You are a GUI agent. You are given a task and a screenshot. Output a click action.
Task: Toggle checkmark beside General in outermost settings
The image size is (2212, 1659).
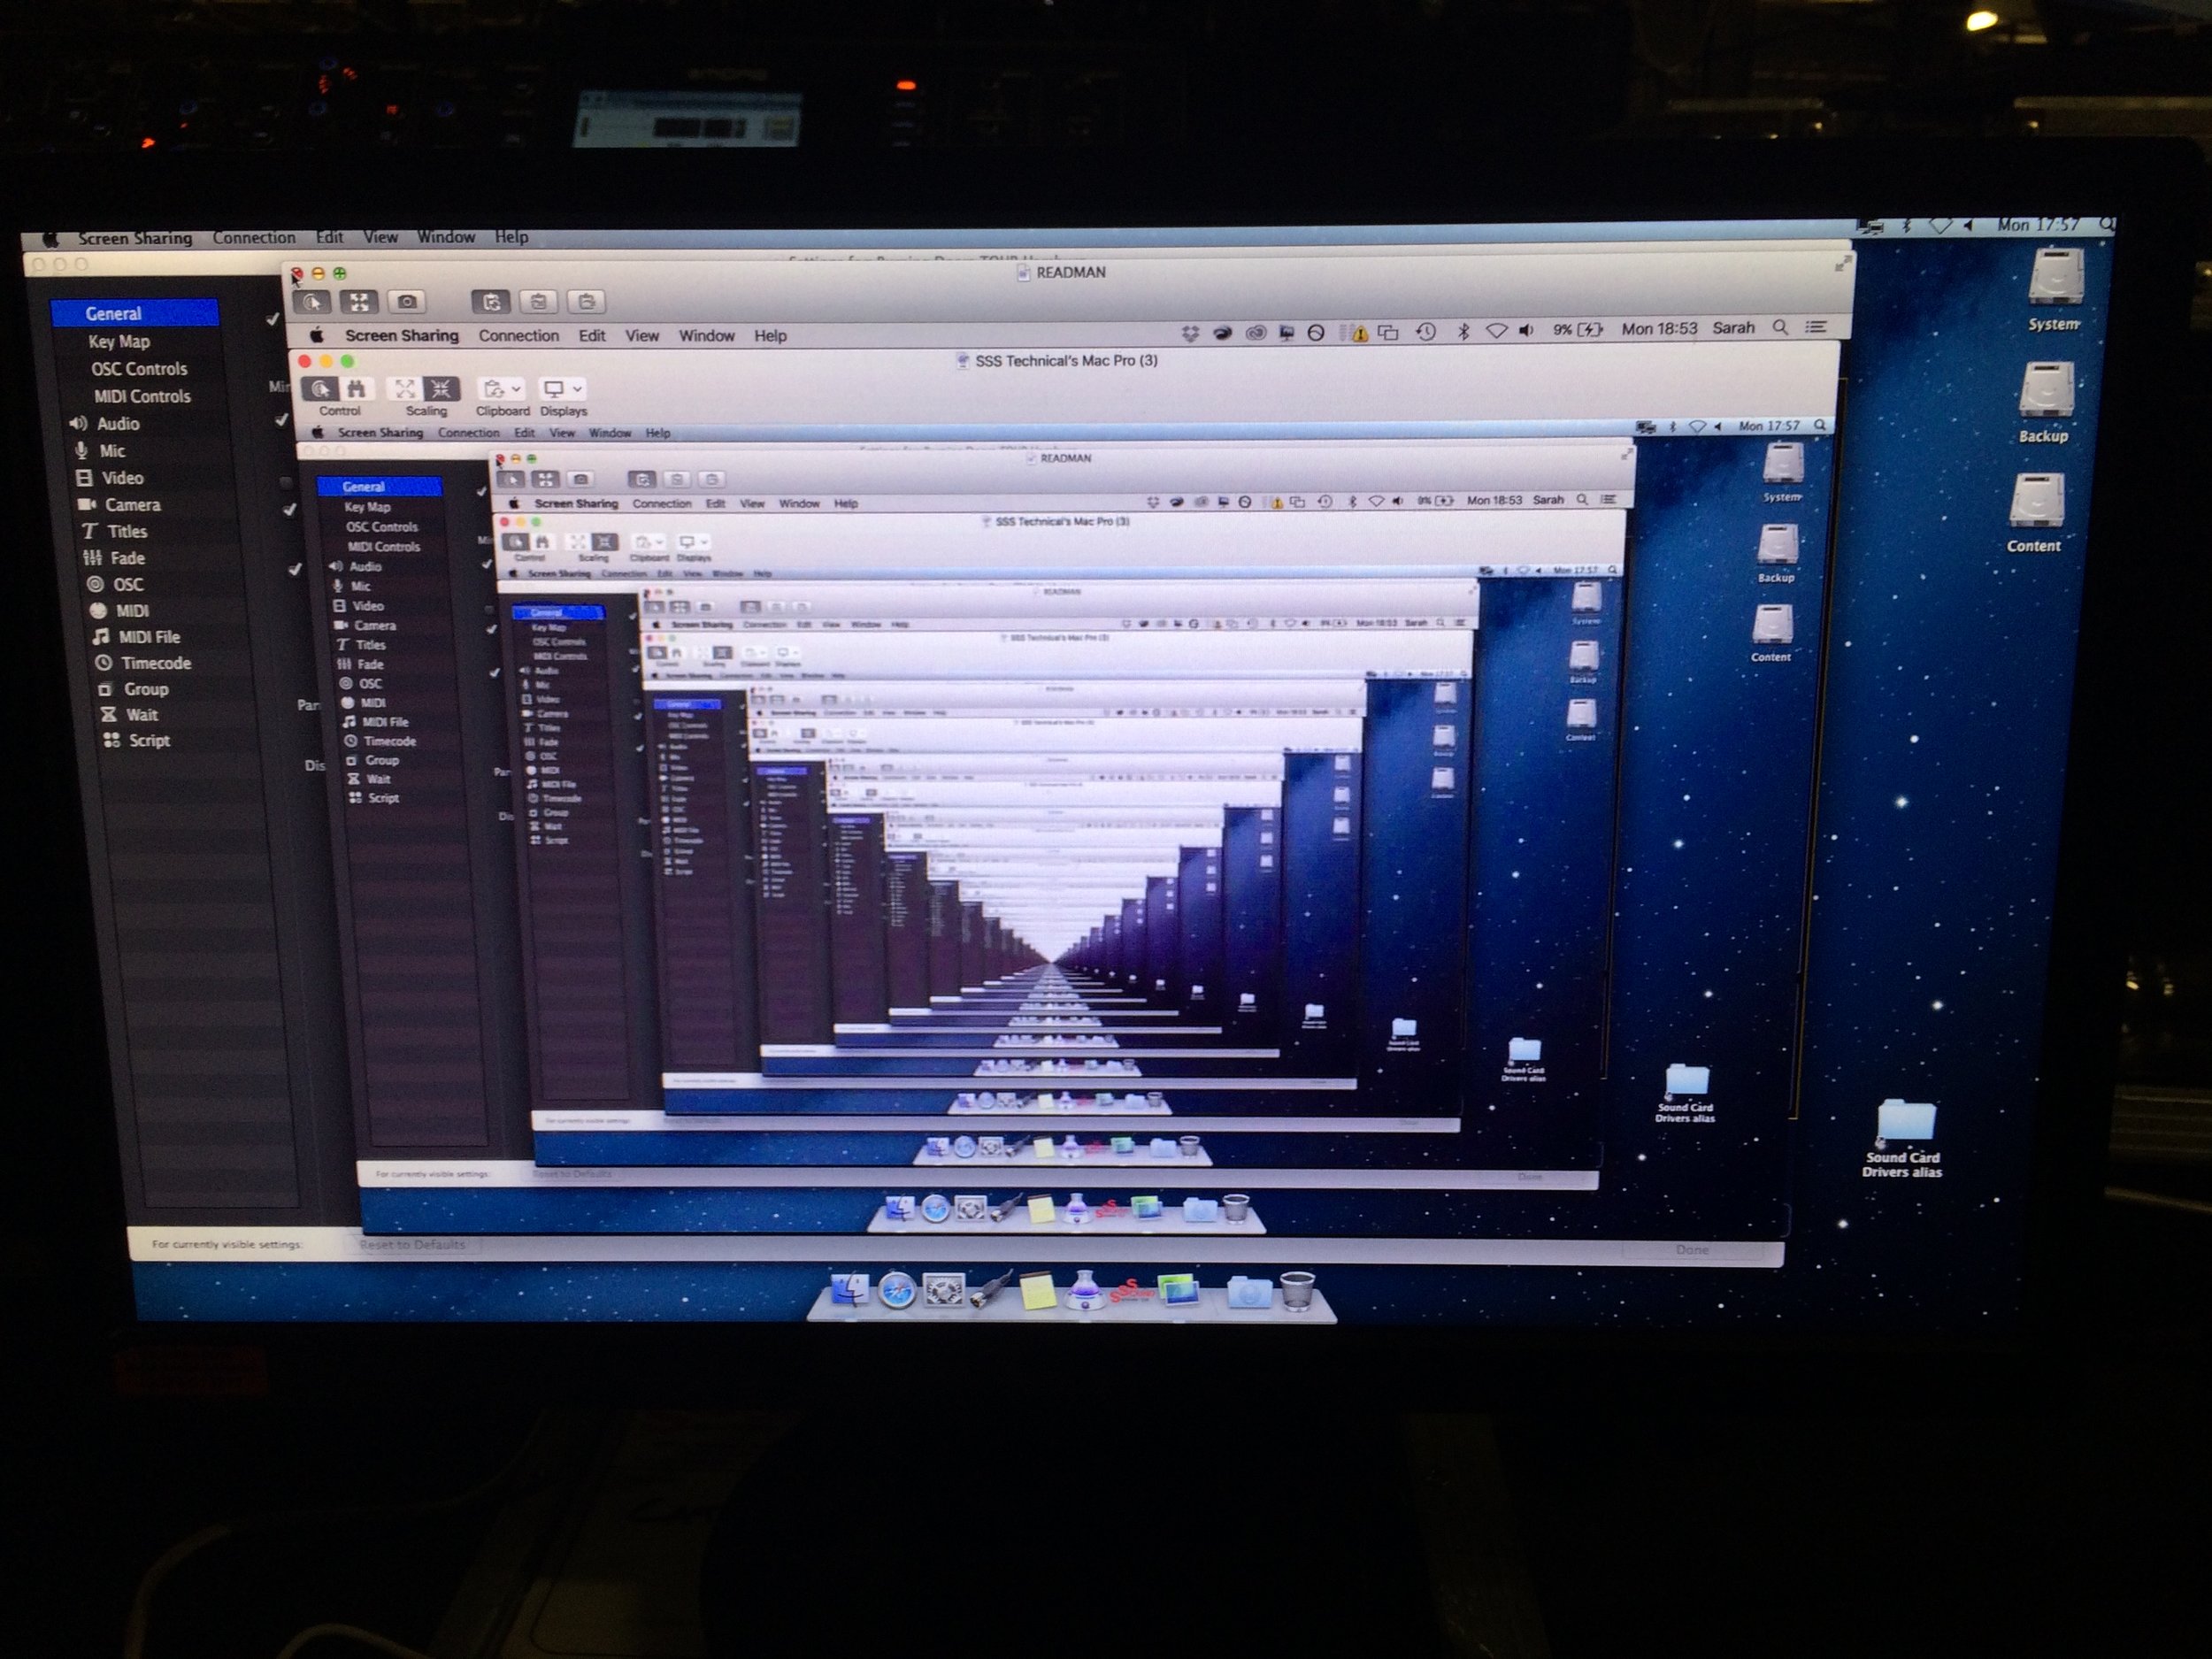coord(272,319)
